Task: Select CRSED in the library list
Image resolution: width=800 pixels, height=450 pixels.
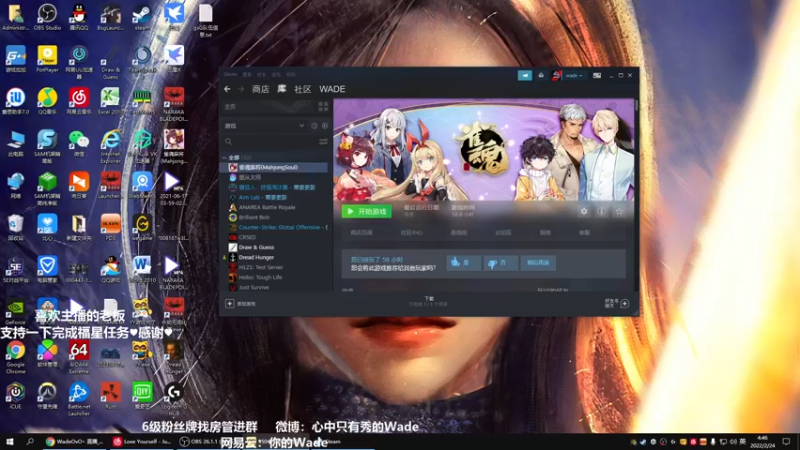Action: (276, 237)
